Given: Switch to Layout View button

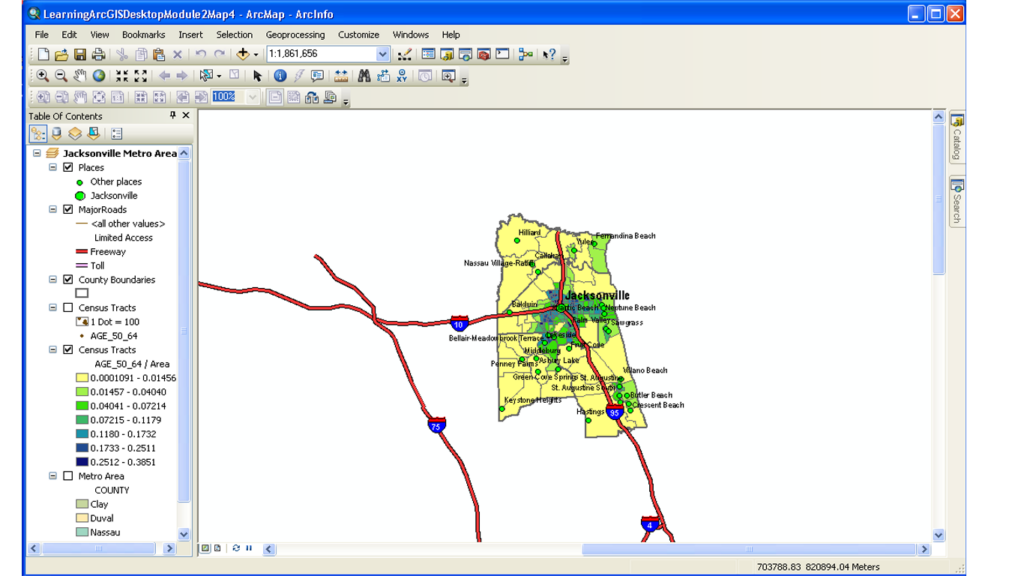Looking at the screenshot, I should pyautogui.click(x=217, y=549).
